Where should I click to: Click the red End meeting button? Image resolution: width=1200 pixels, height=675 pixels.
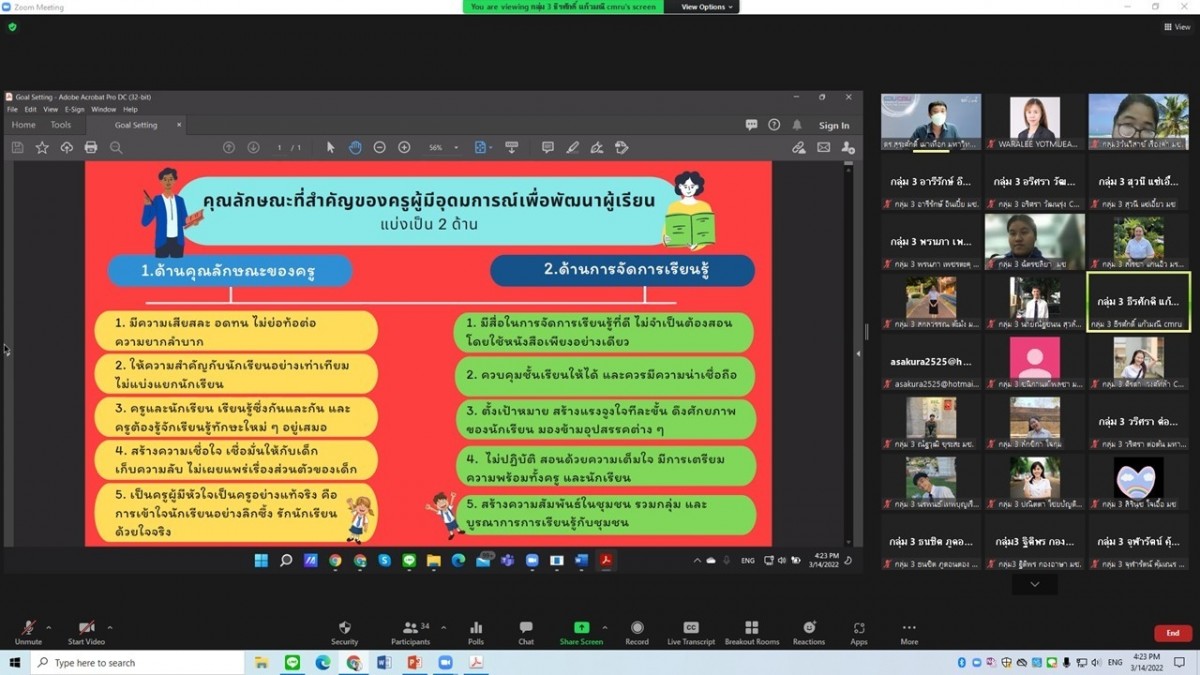pyautogui.click(x=1172, y=633)
